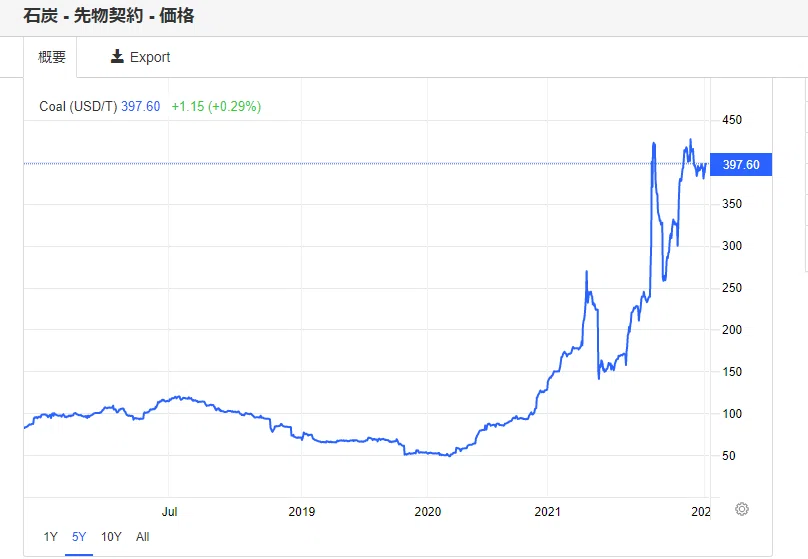Viewport: 808px width, 559px height.
Task: Open chart settings gear icon
Action: (x=742, y=509)
